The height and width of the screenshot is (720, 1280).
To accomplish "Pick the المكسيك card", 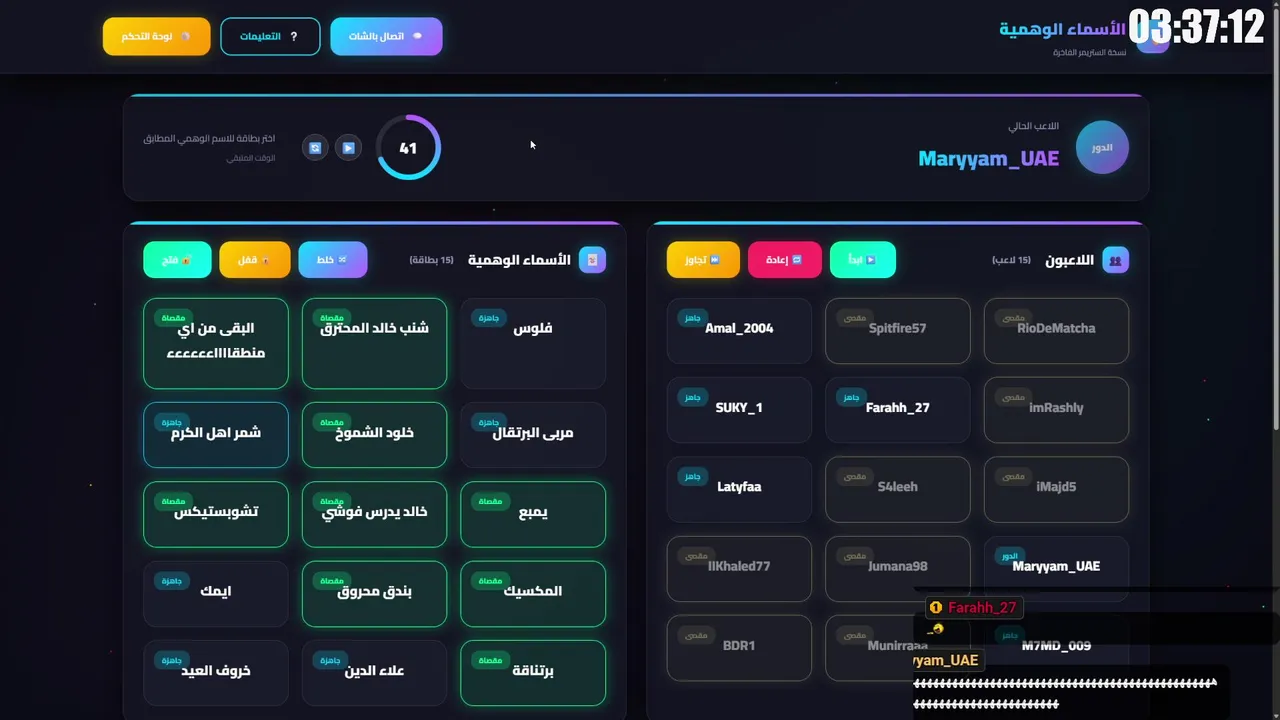I will [x=533, y=593].
